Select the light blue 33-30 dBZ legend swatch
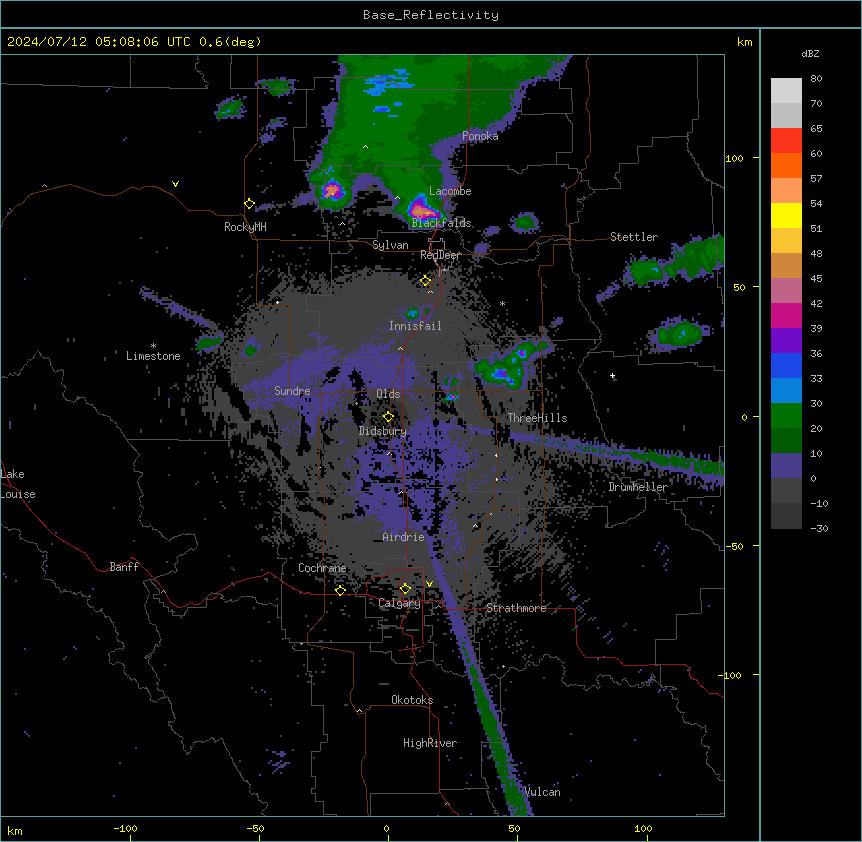The width and height of the screenshot is (862, 842). coord(786,391)
